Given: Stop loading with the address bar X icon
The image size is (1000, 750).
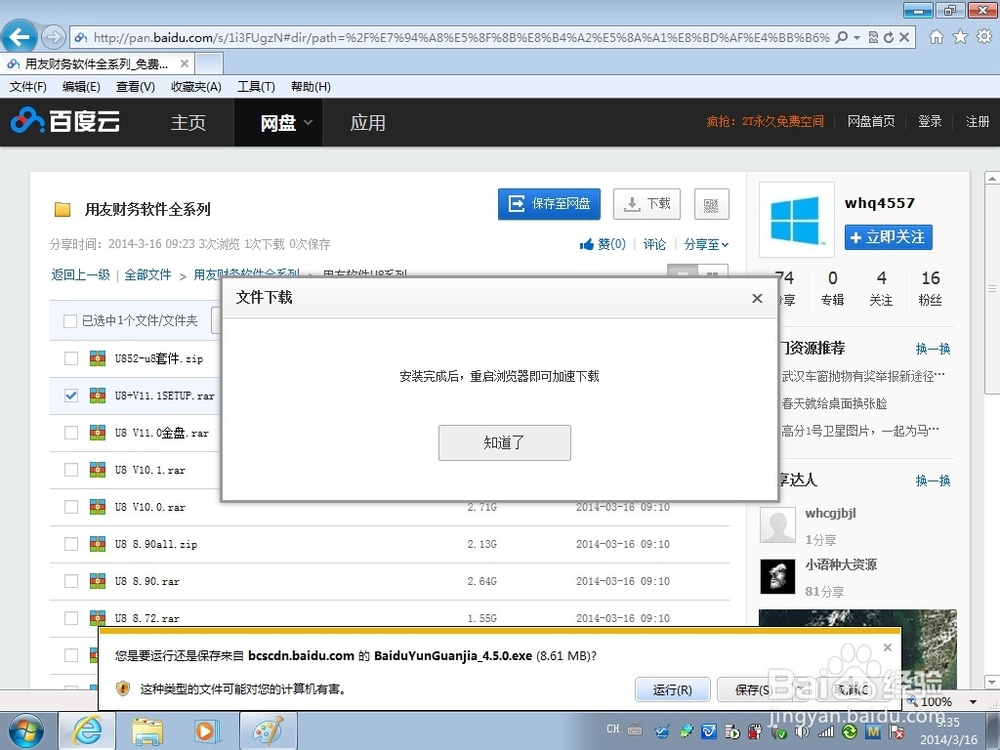Looking at the screenshot, I should [x=904, y=38].
